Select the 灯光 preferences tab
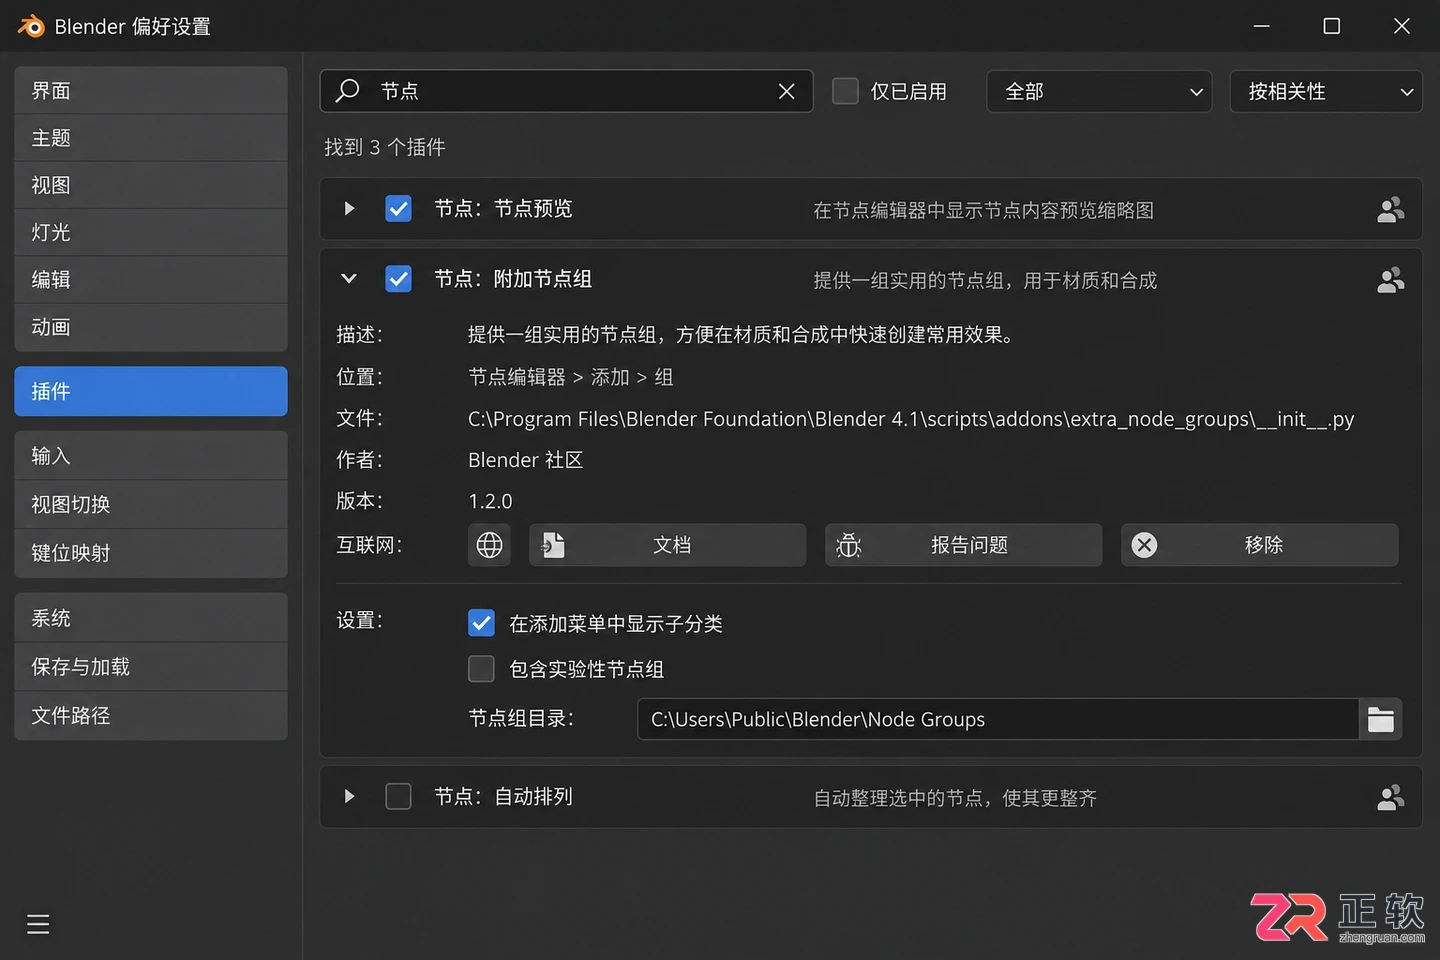 [151, 232]
